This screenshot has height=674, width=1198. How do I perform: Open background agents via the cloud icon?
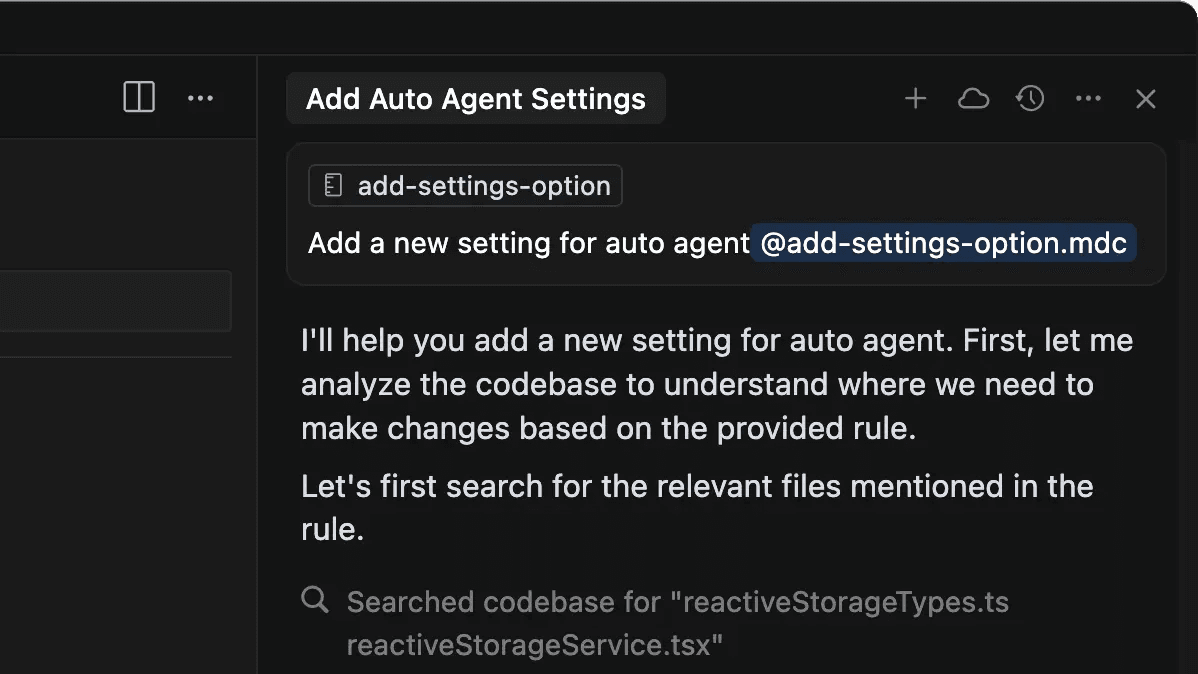[x=973, y=98]
